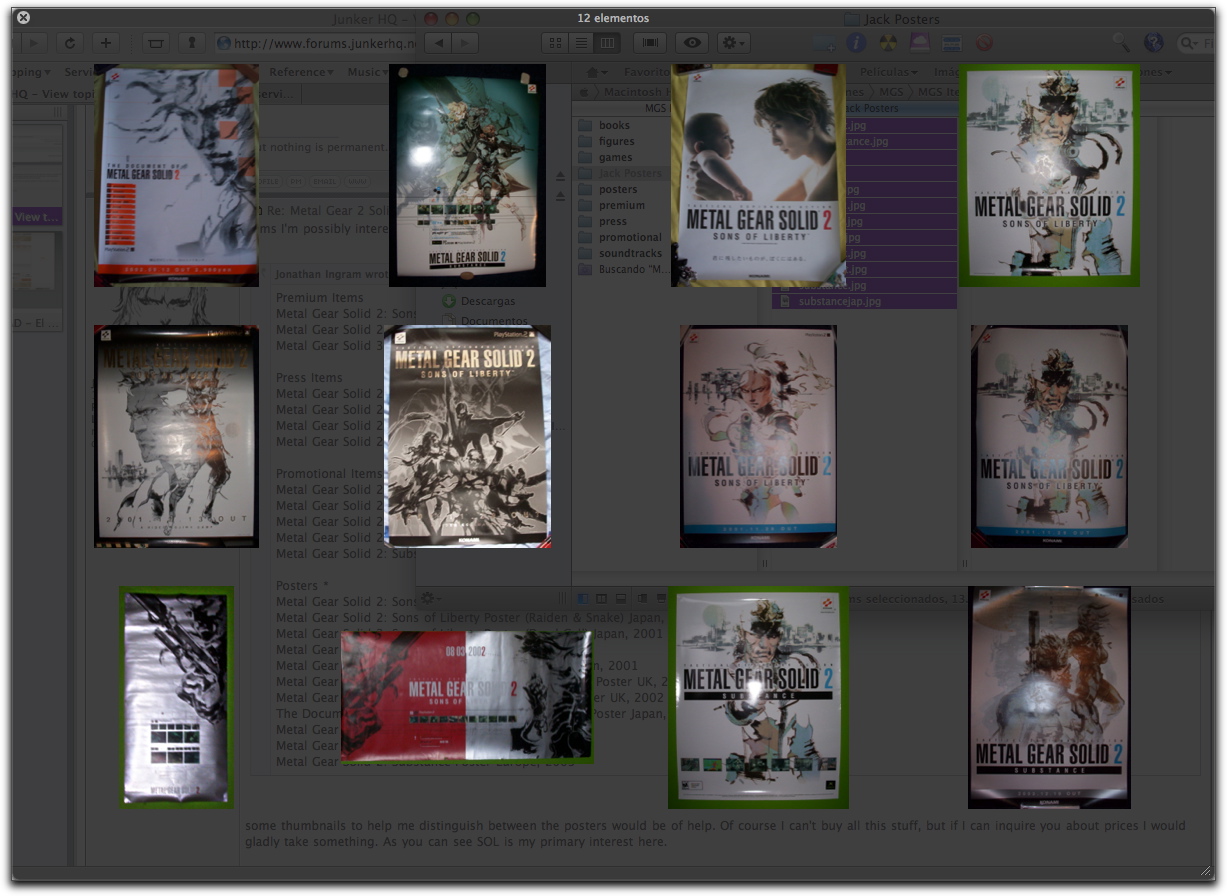1227x896 pixels.
Task: Open the Finder gear action menu
Action: 733,43
